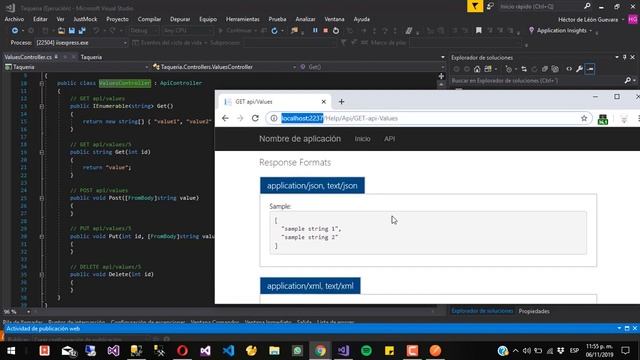The height and width of the screenshot is (360, 640).
Task: Click the Solution Explorer search magnifier icon
Action: [628, 81]
